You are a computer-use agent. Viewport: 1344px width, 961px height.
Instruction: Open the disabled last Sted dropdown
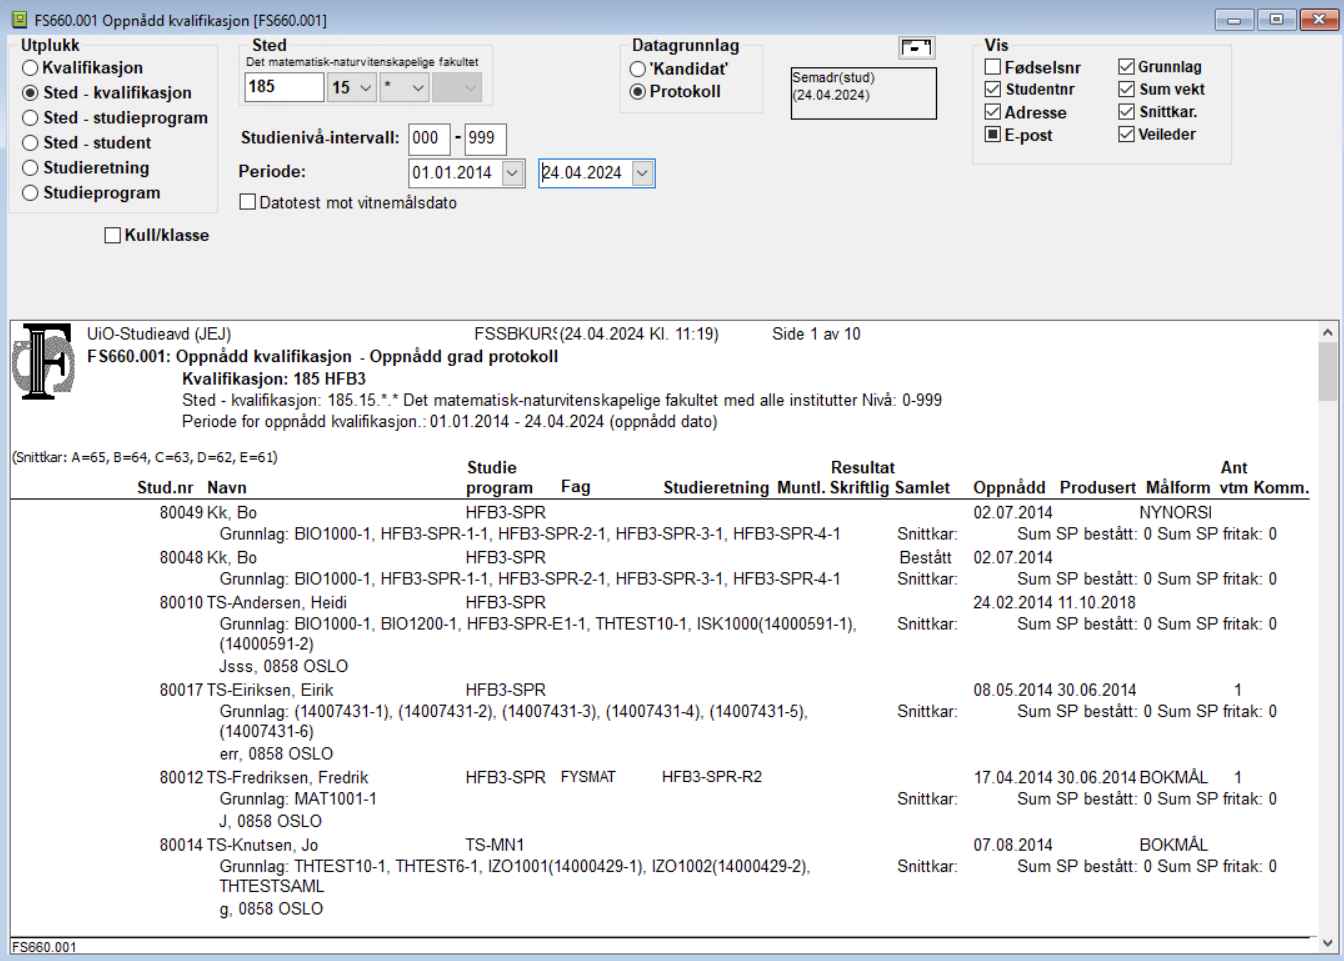[457, 88]
